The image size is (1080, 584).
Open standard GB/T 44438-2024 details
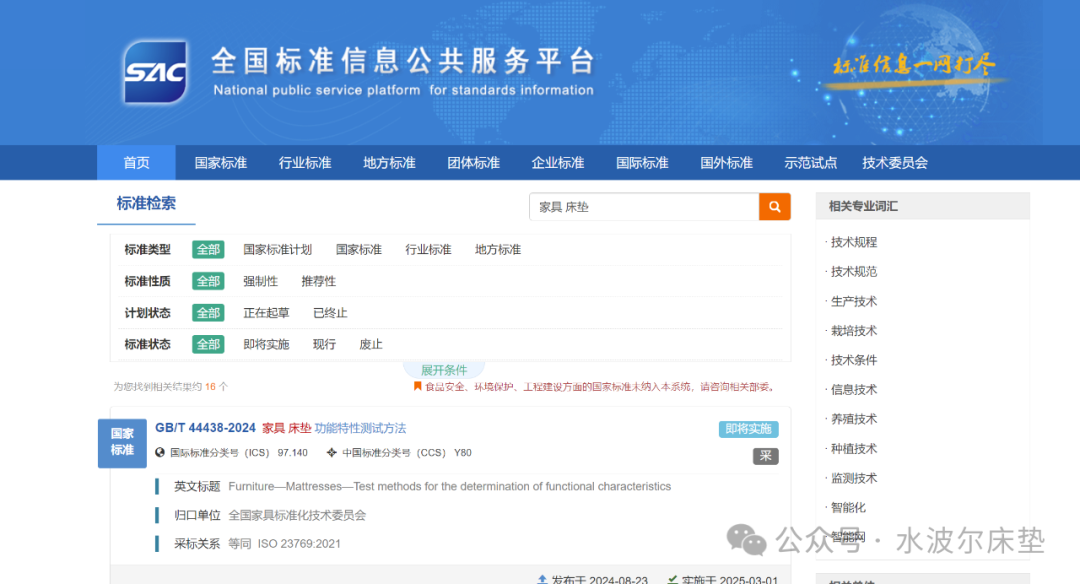point(204,428)
